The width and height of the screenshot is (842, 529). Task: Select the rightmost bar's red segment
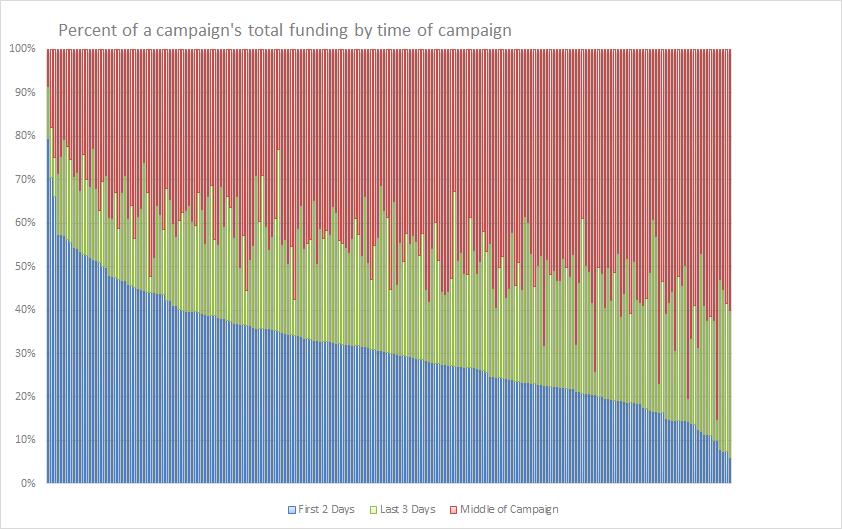click(730, 180)
